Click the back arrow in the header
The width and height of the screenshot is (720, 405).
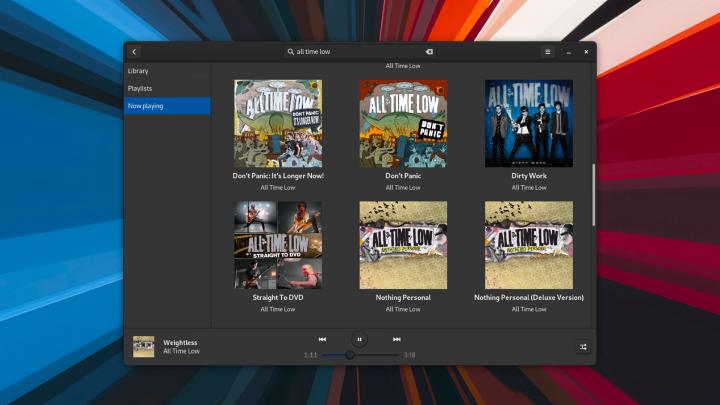pos(134,51)
